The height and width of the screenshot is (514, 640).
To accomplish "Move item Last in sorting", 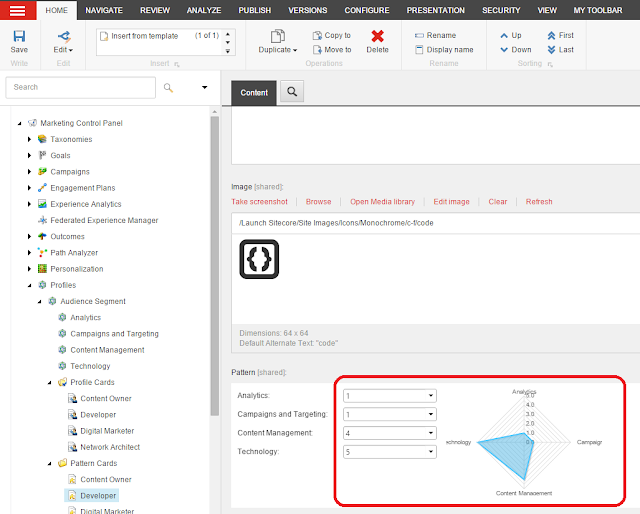I will pos(560,50).
